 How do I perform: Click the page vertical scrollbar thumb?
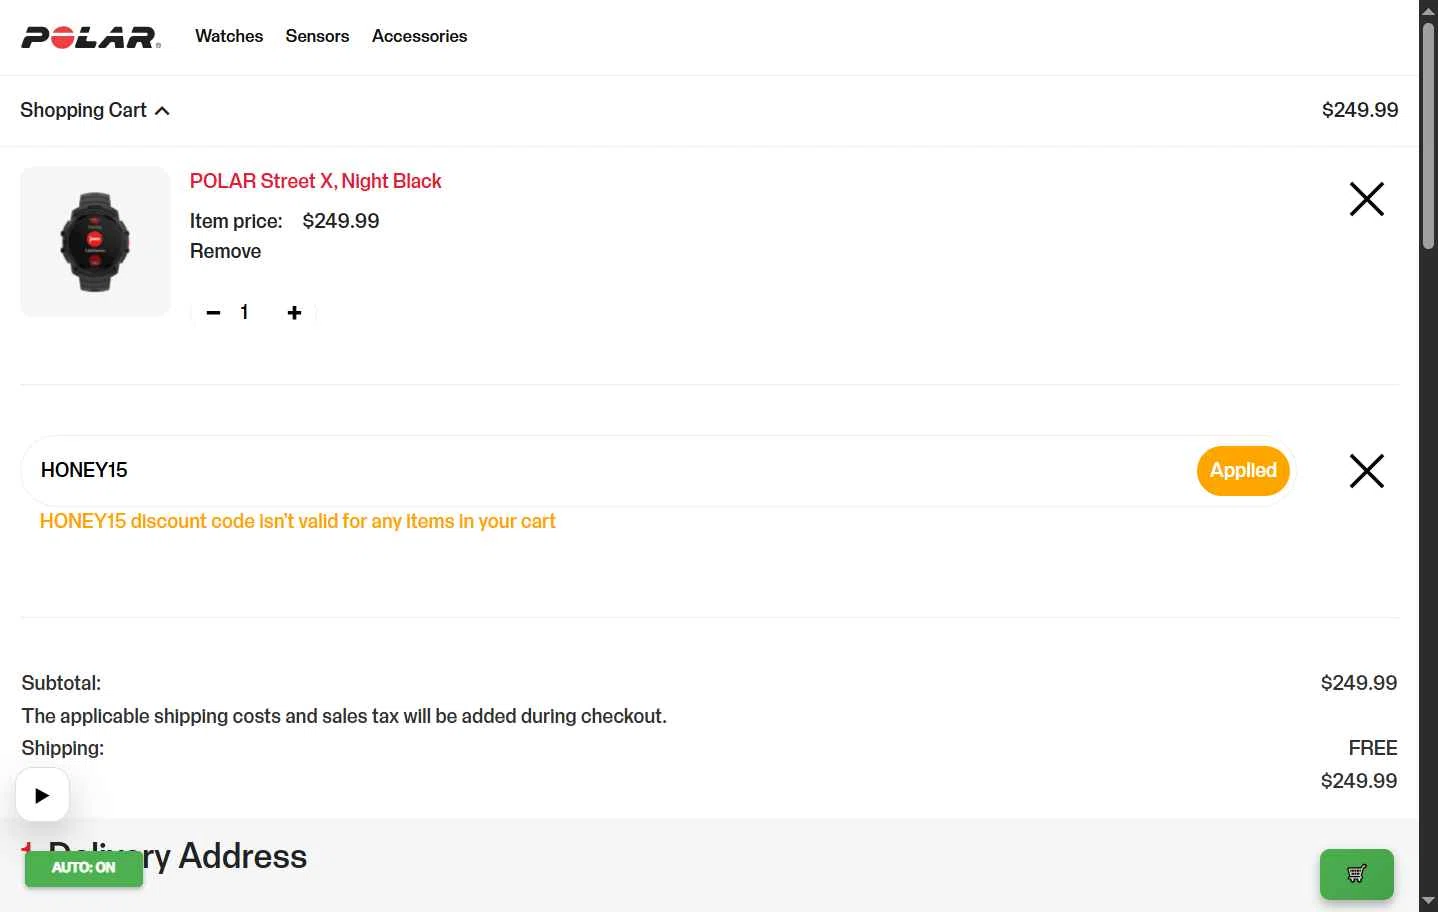click(x=1428, y=135)
